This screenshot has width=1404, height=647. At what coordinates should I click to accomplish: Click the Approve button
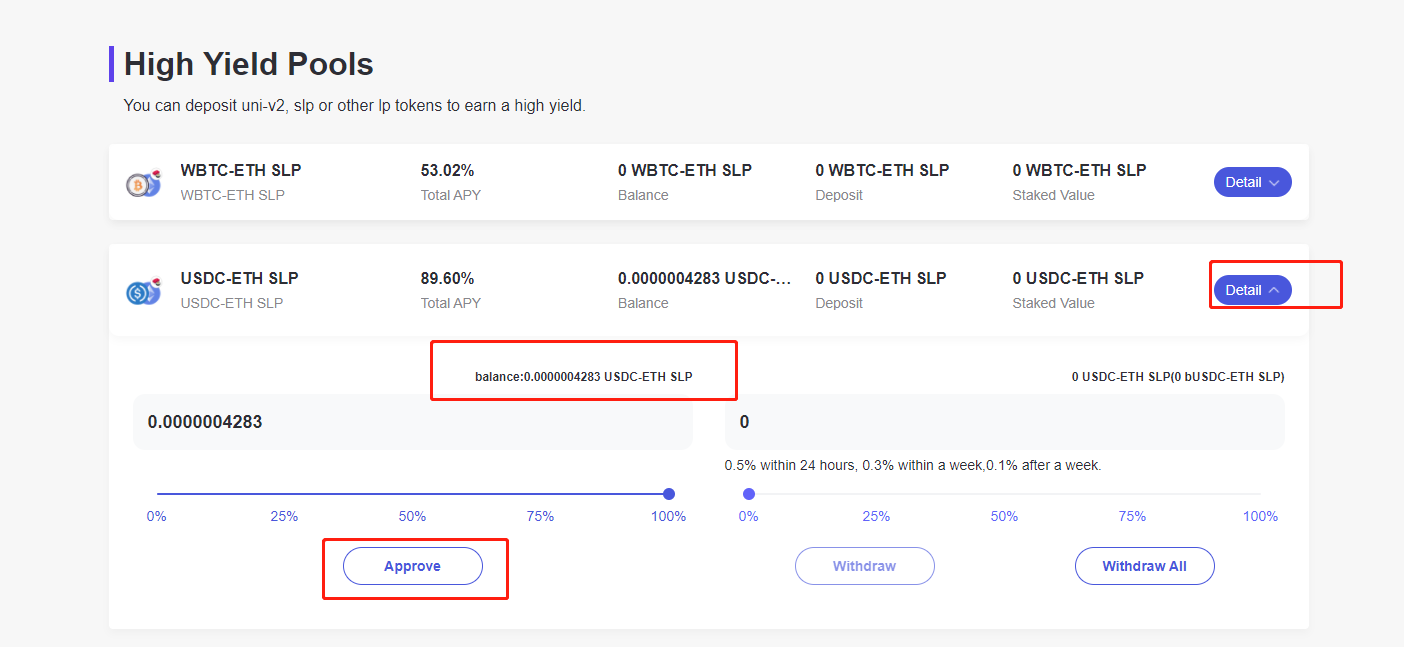(413, 566)
